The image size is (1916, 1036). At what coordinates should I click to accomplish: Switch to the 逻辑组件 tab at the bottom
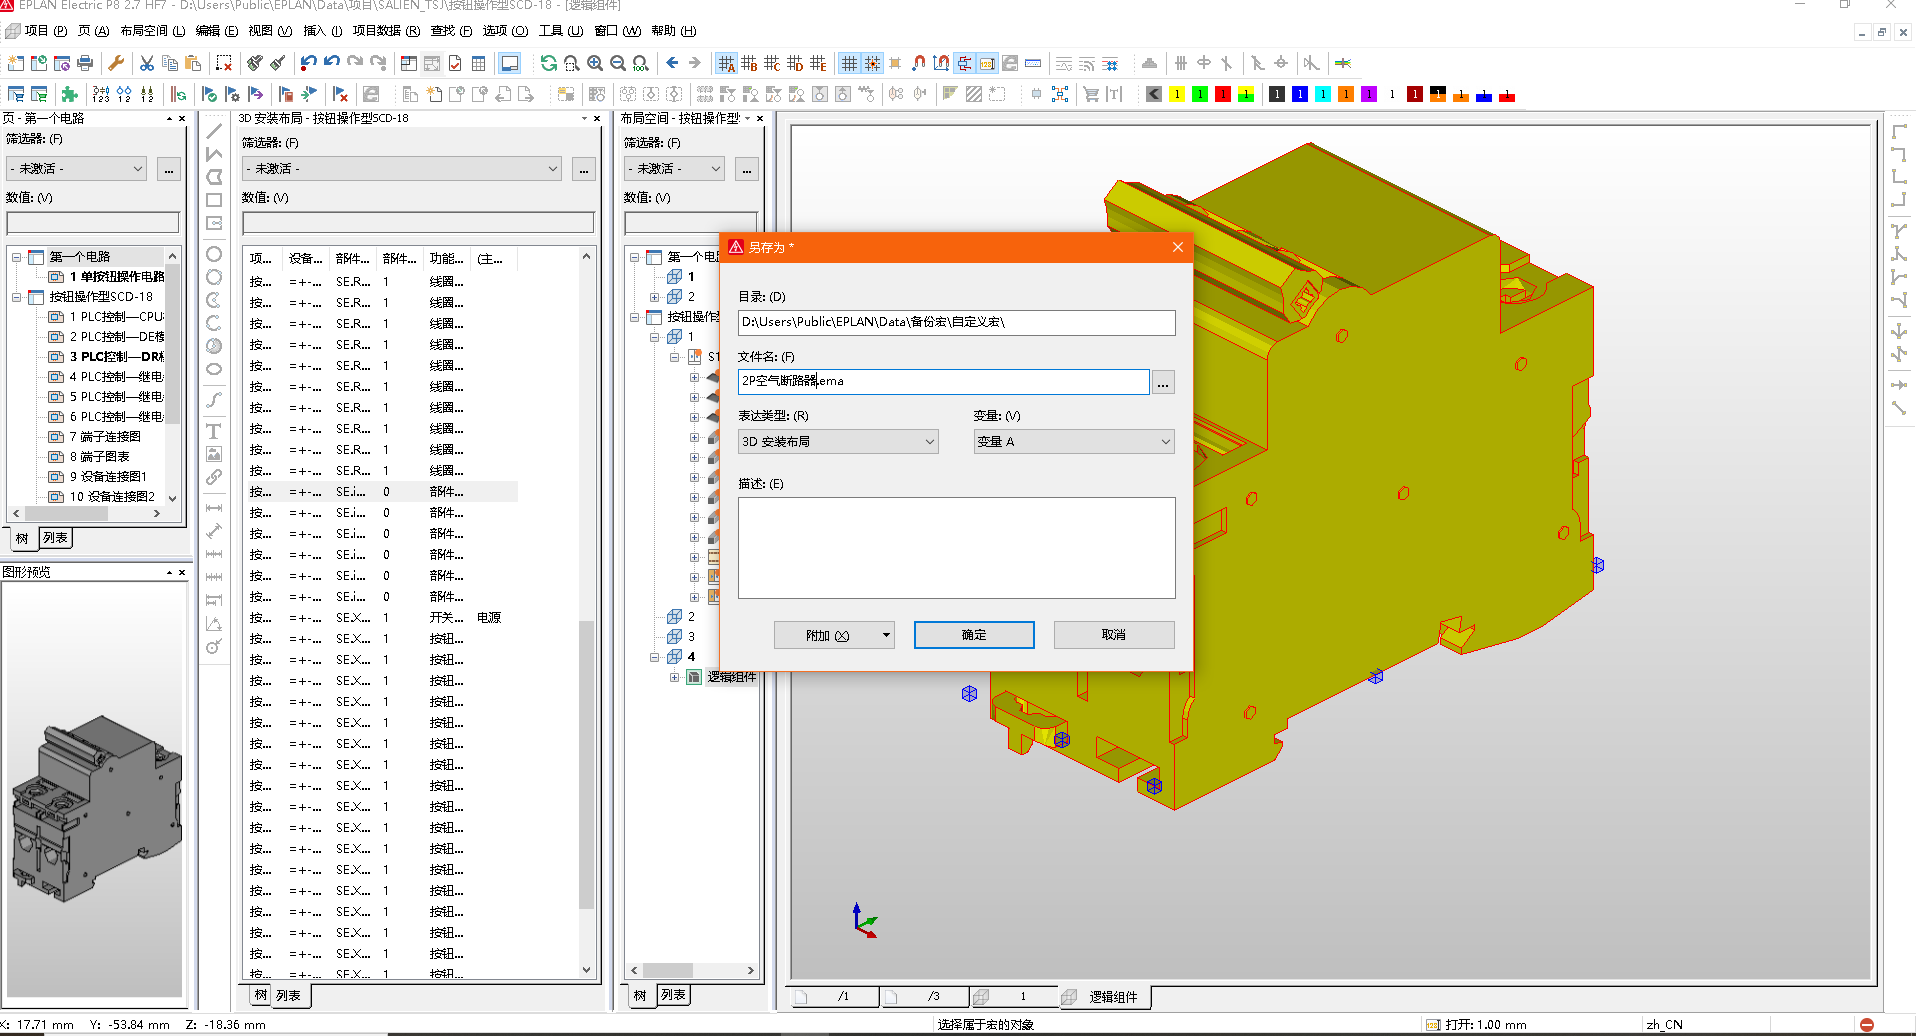(x=1112, y=997)
